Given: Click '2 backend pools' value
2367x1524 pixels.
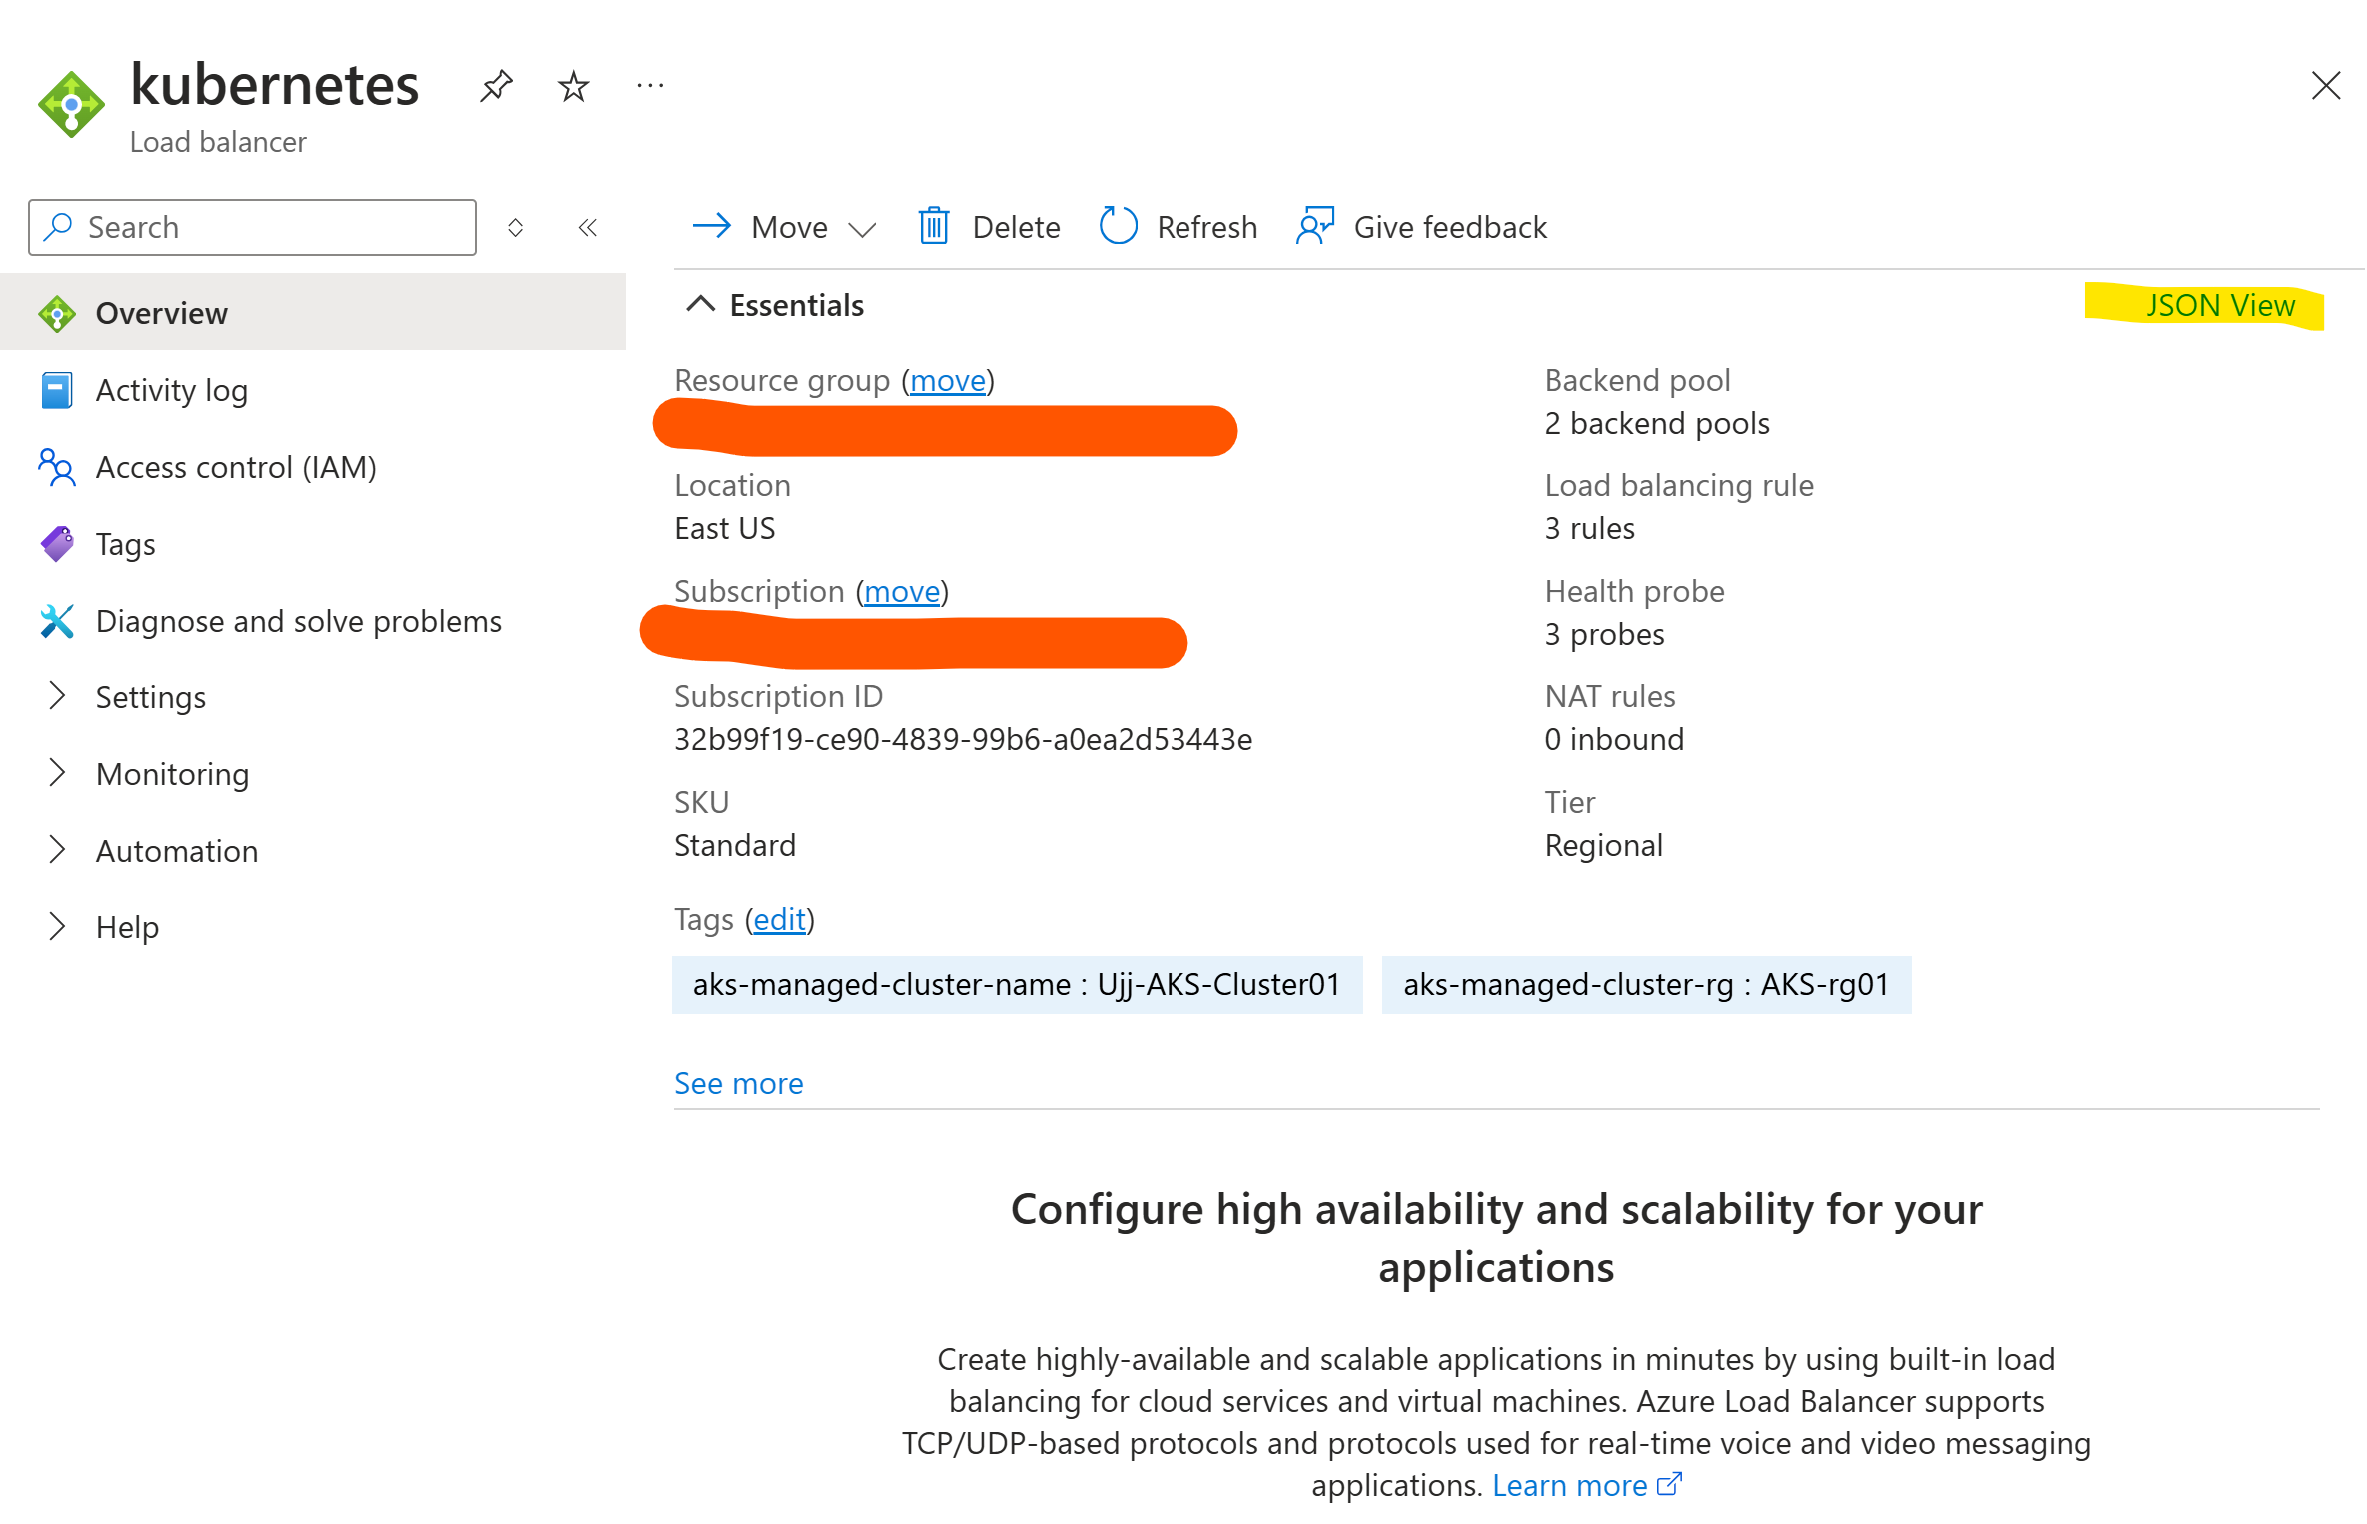Looking at the screenshot, I should (x=1657, y=424).
